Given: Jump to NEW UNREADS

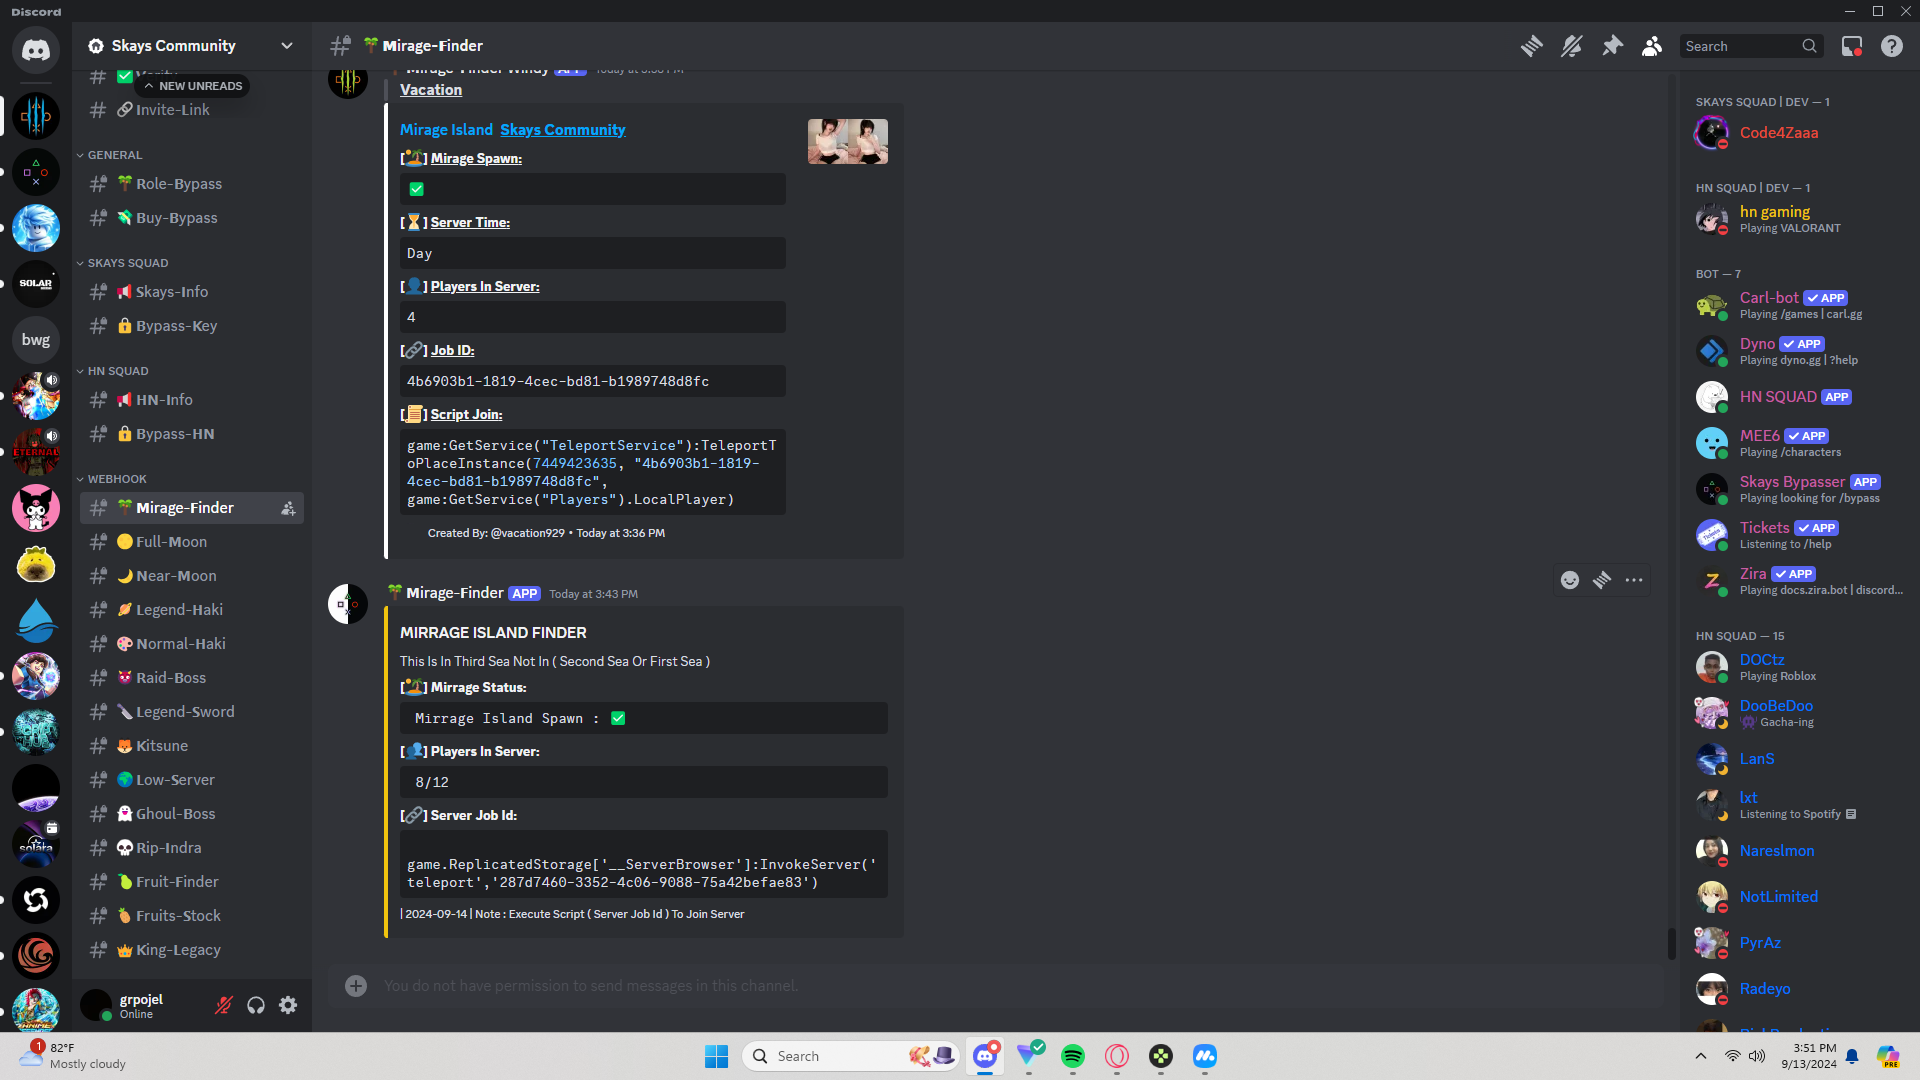Looking at the screenshot, I should coord(193,86).
